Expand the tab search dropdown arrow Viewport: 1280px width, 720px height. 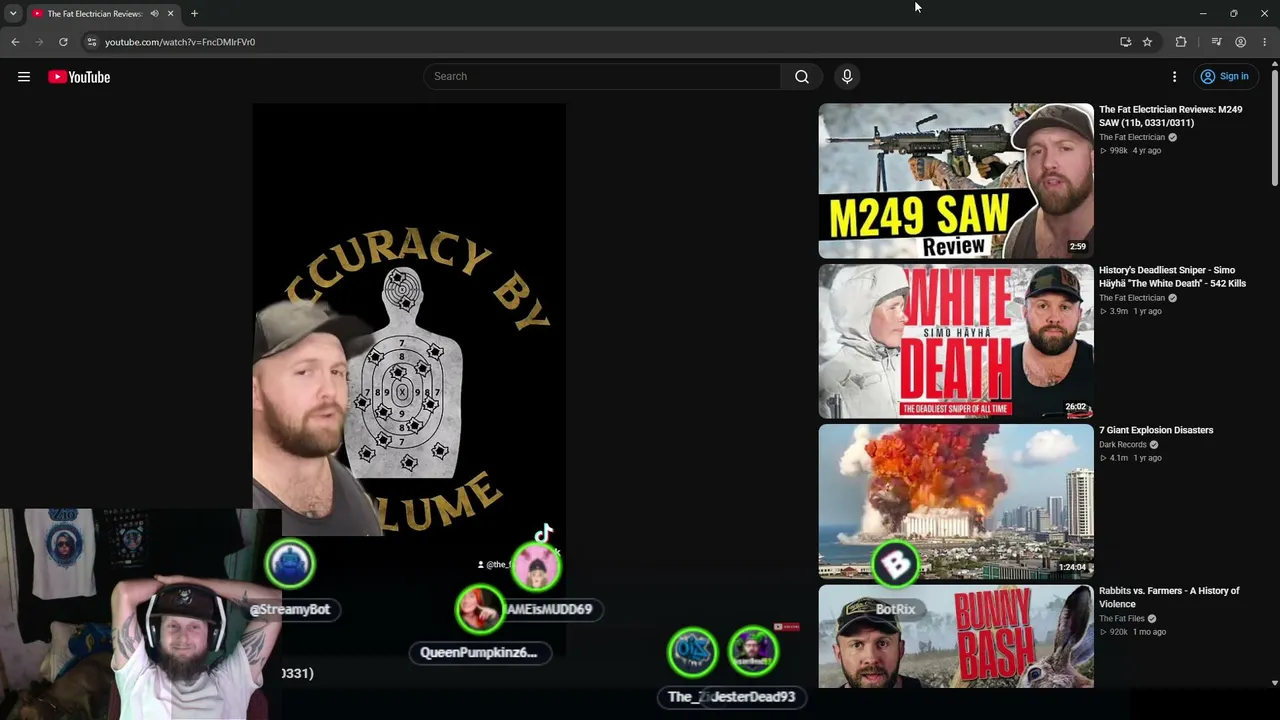13,14
